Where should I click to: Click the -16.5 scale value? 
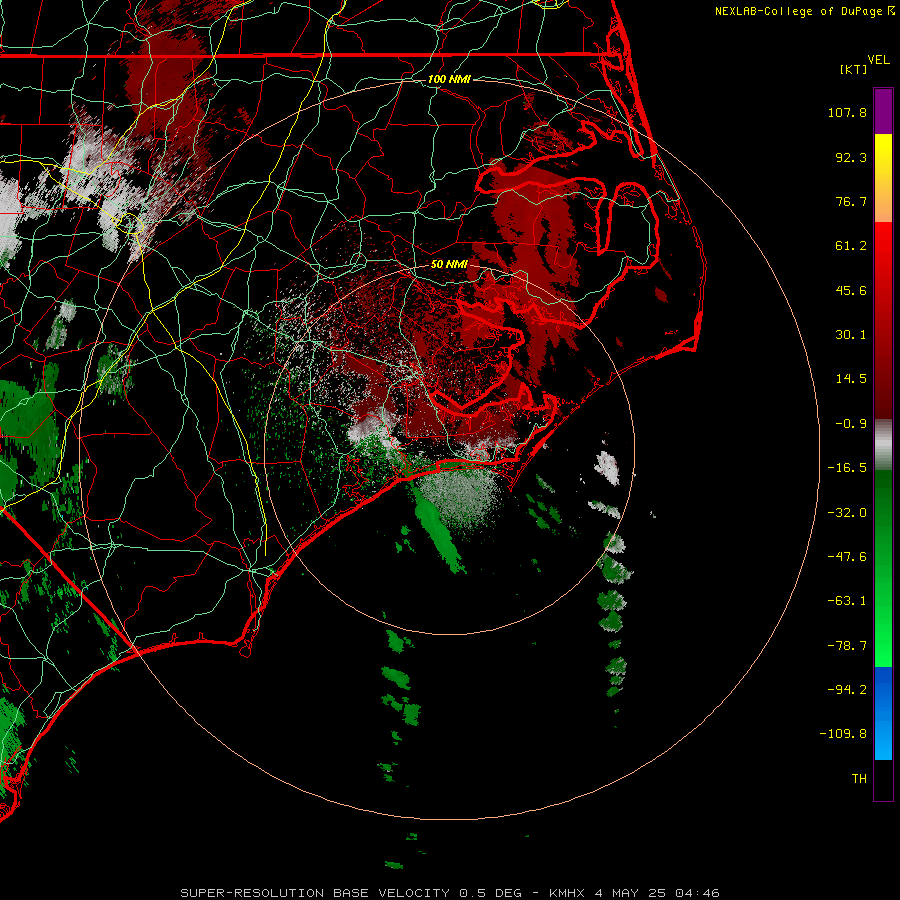point(847,468)
